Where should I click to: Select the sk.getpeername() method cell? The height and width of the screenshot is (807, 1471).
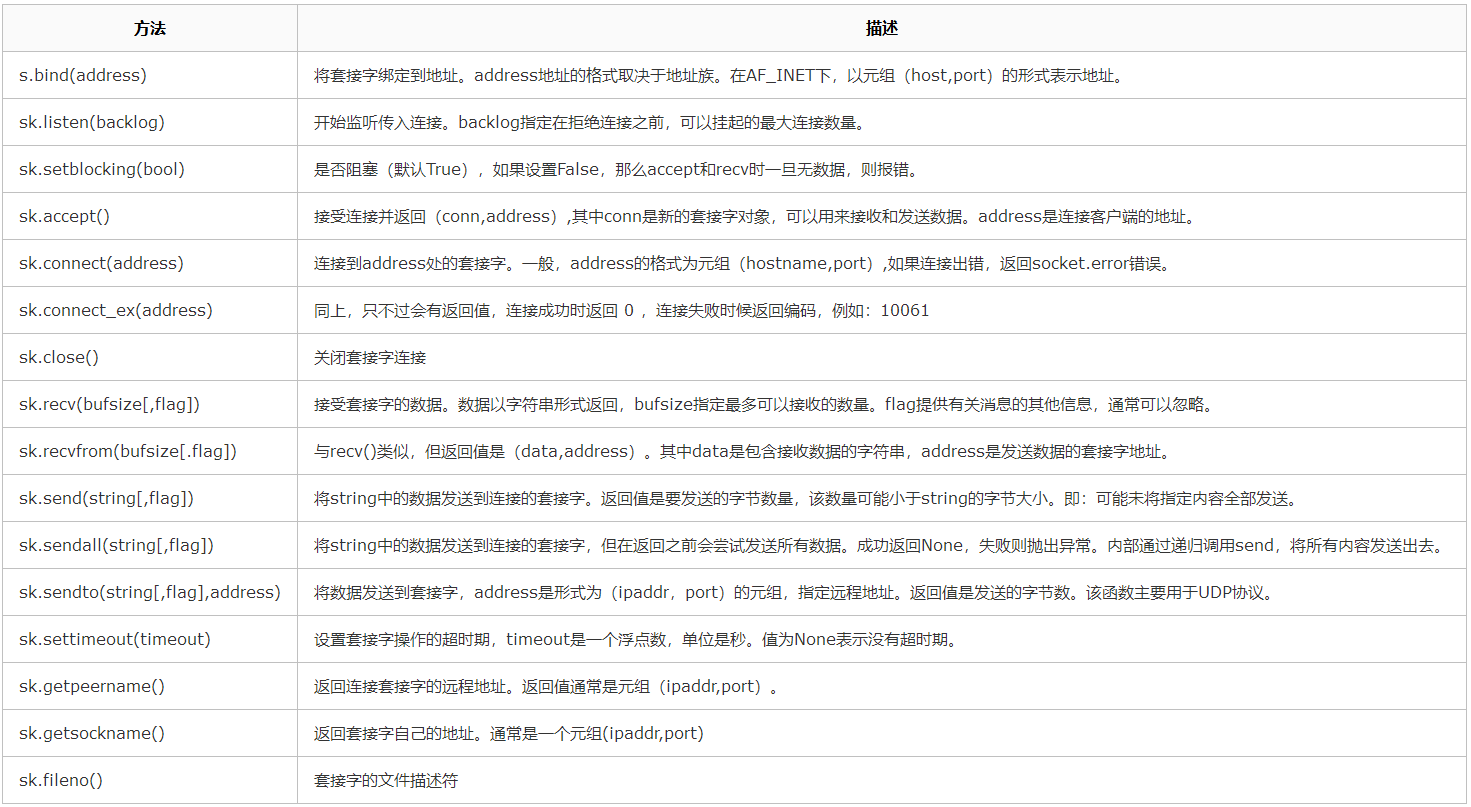pos(150,686)
